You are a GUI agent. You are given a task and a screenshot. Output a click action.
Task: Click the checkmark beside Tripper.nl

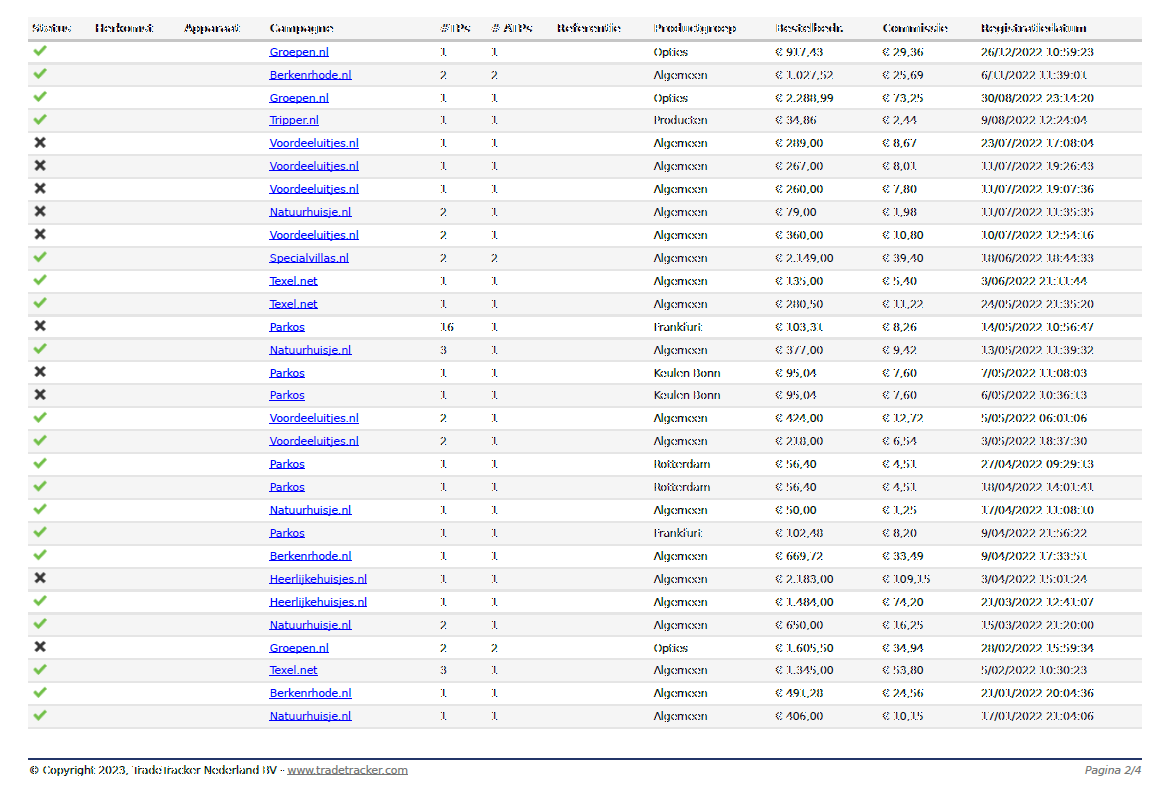click(x=40, y=119)
